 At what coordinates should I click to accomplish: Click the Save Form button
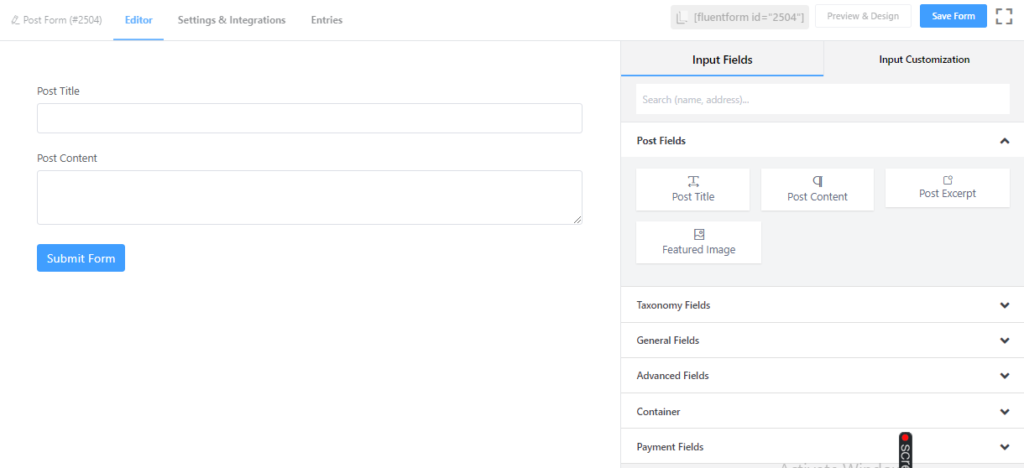(x=953, y=16)
